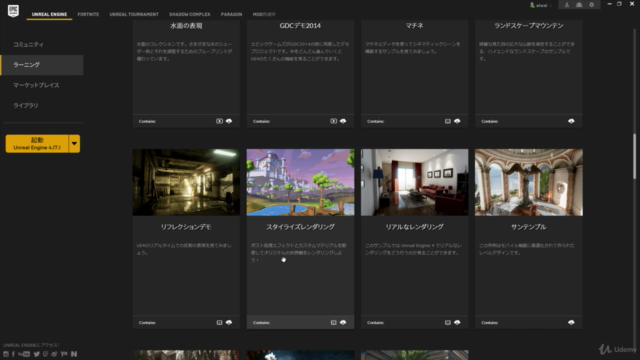Image resolution: width=640 pixels, height=360 pixels.
Task: Expand the engine version dropdown arrow beside 起動
Action: click(x=74, y=144)
